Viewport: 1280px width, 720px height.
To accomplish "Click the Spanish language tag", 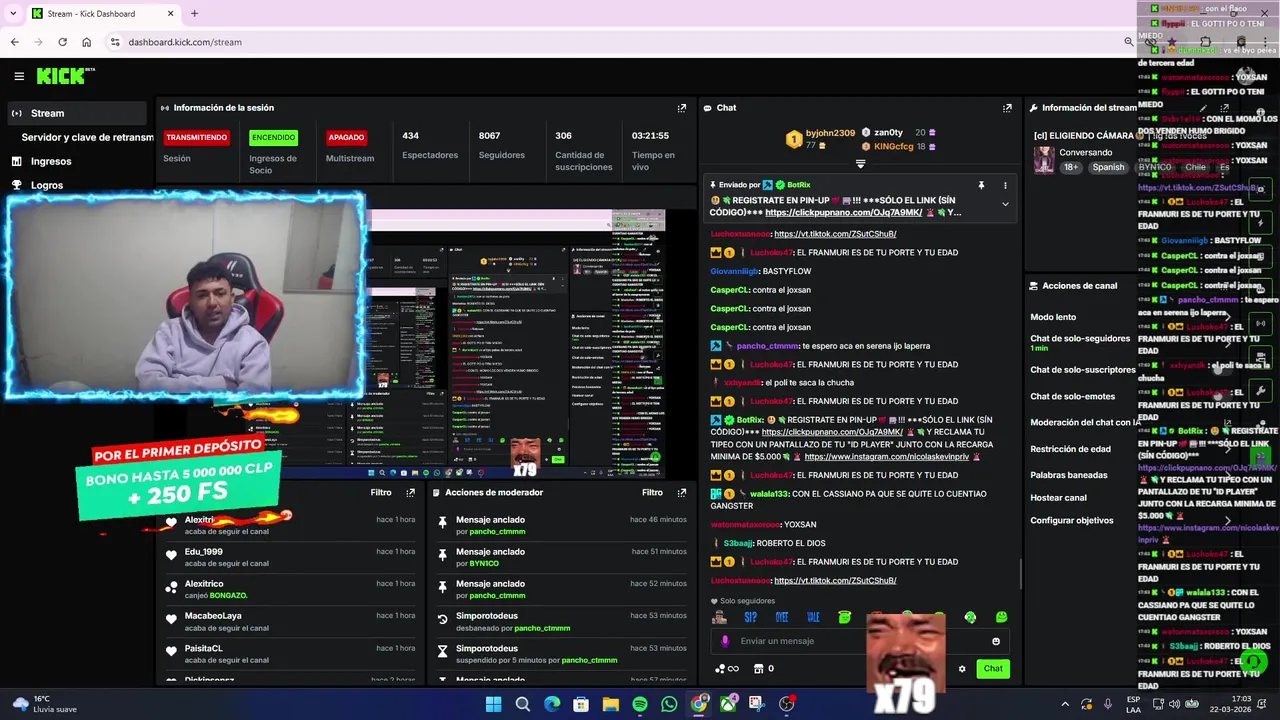I will 1108,167.
